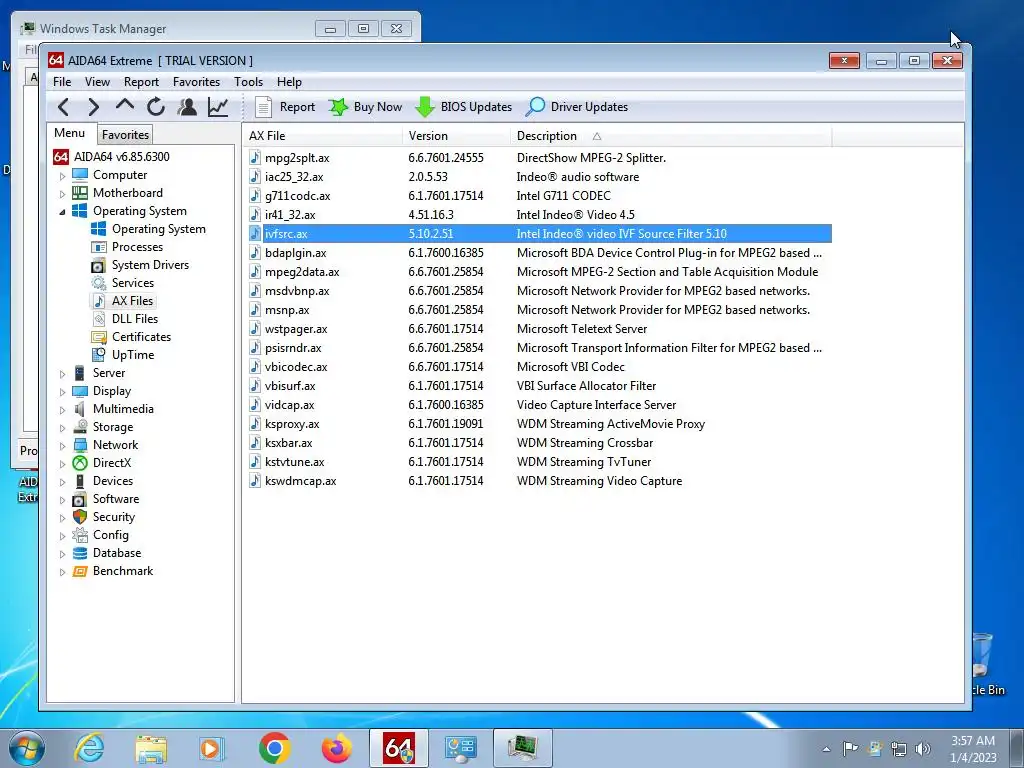Select the Benchmark icon in the tree

(80, 571)
